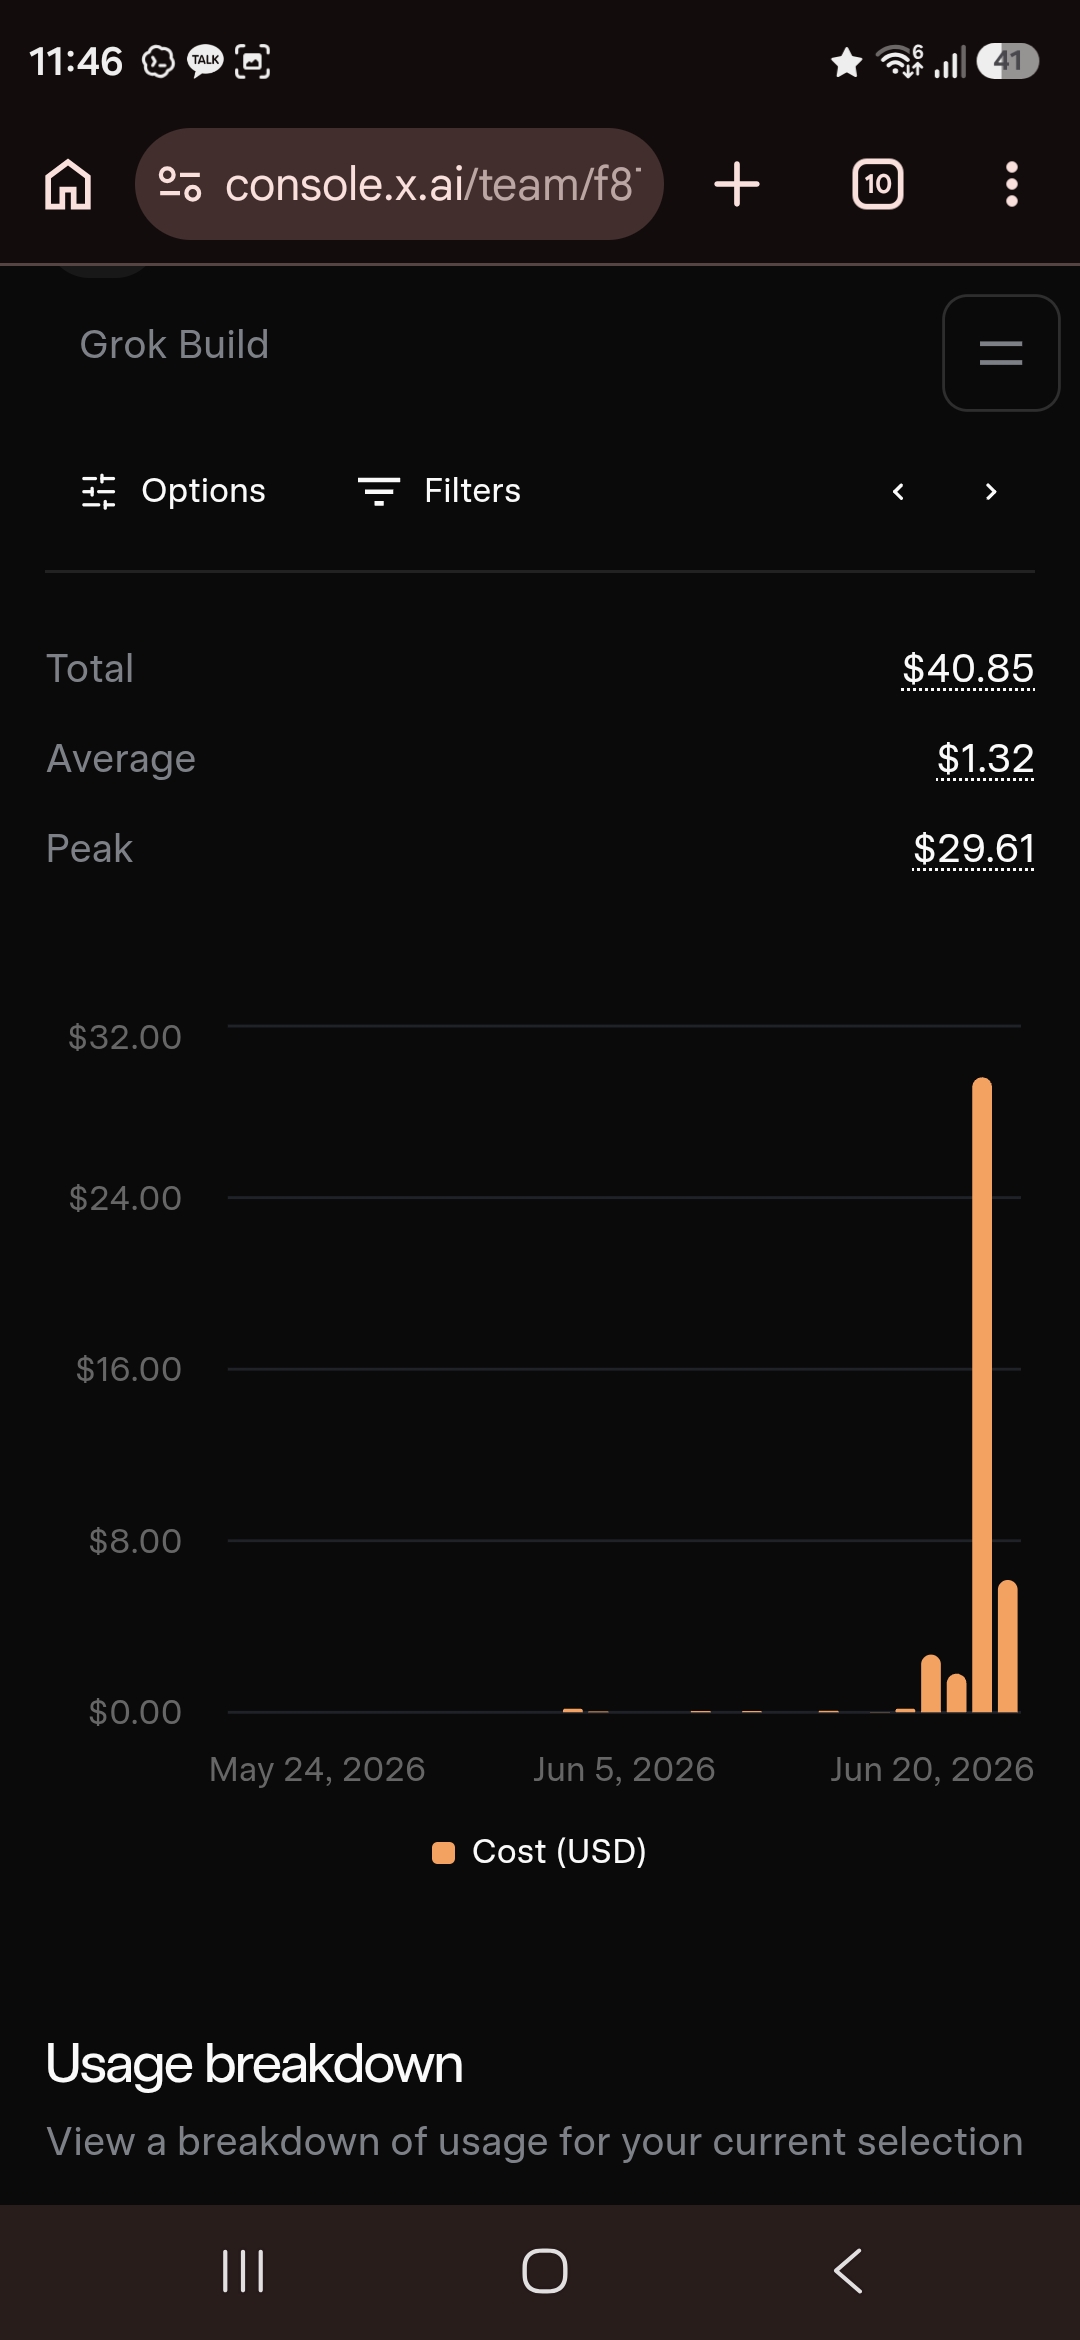Go to next date range chevron

pyautogui.click(x=991, y=491)
